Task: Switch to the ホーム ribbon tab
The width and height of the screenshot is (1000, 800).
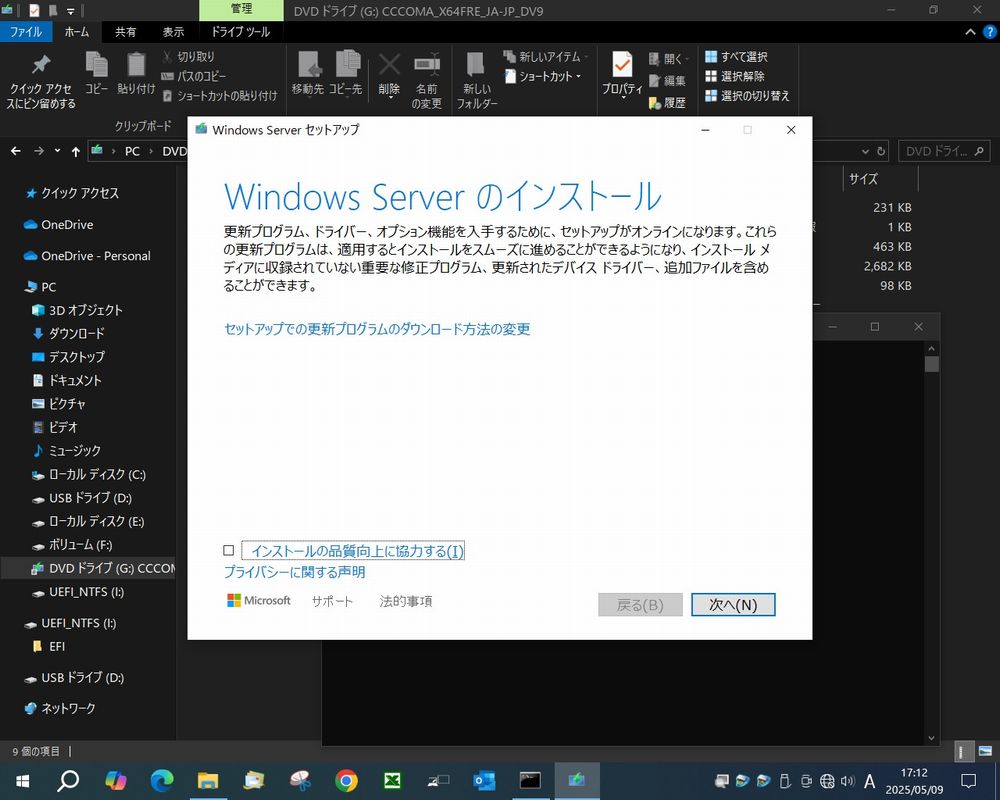Action: [x=77, y=32]
